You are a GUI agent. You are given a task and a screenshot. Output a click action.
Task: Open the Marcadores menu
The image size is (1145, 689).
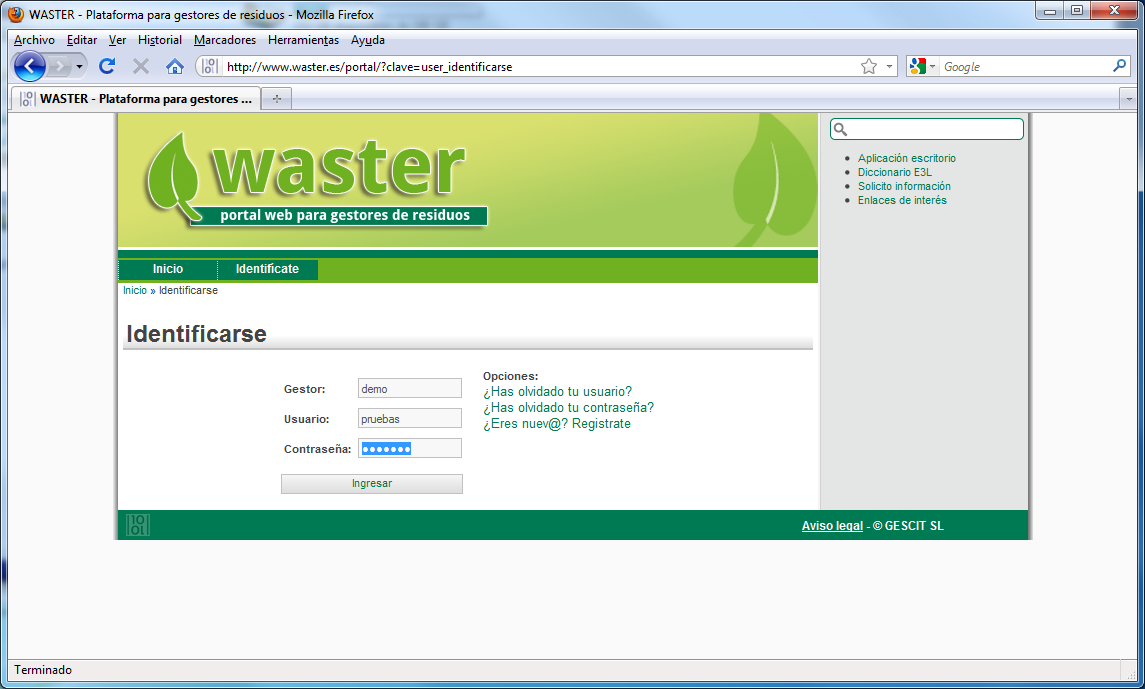click(225, 40)
